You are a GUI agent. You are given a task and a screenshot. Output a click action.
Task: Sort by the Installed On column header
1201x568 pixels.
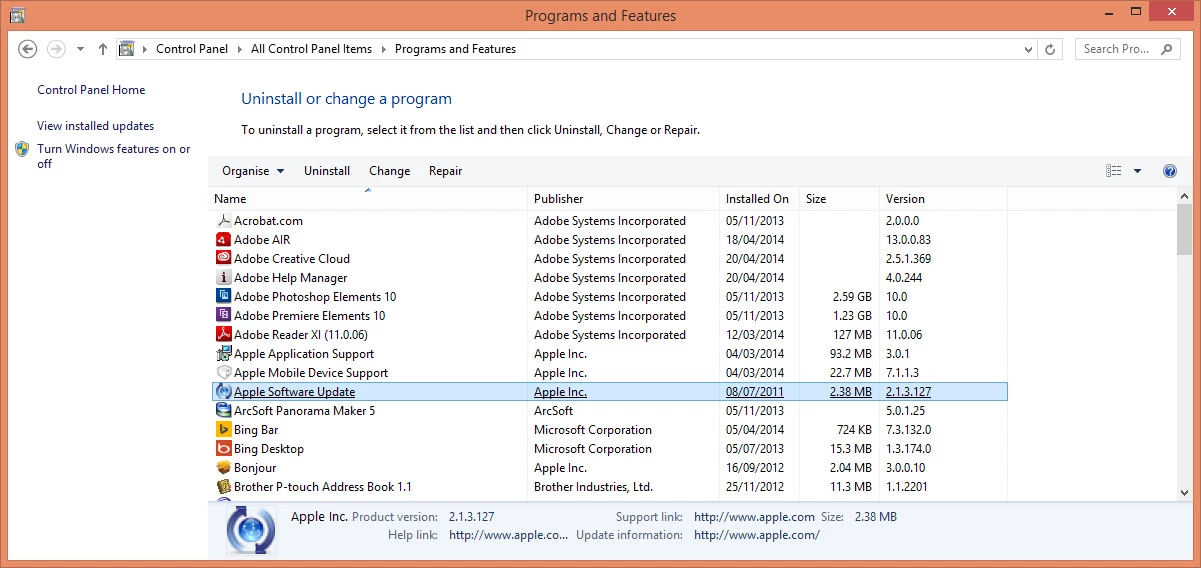(x=760, y=199)
